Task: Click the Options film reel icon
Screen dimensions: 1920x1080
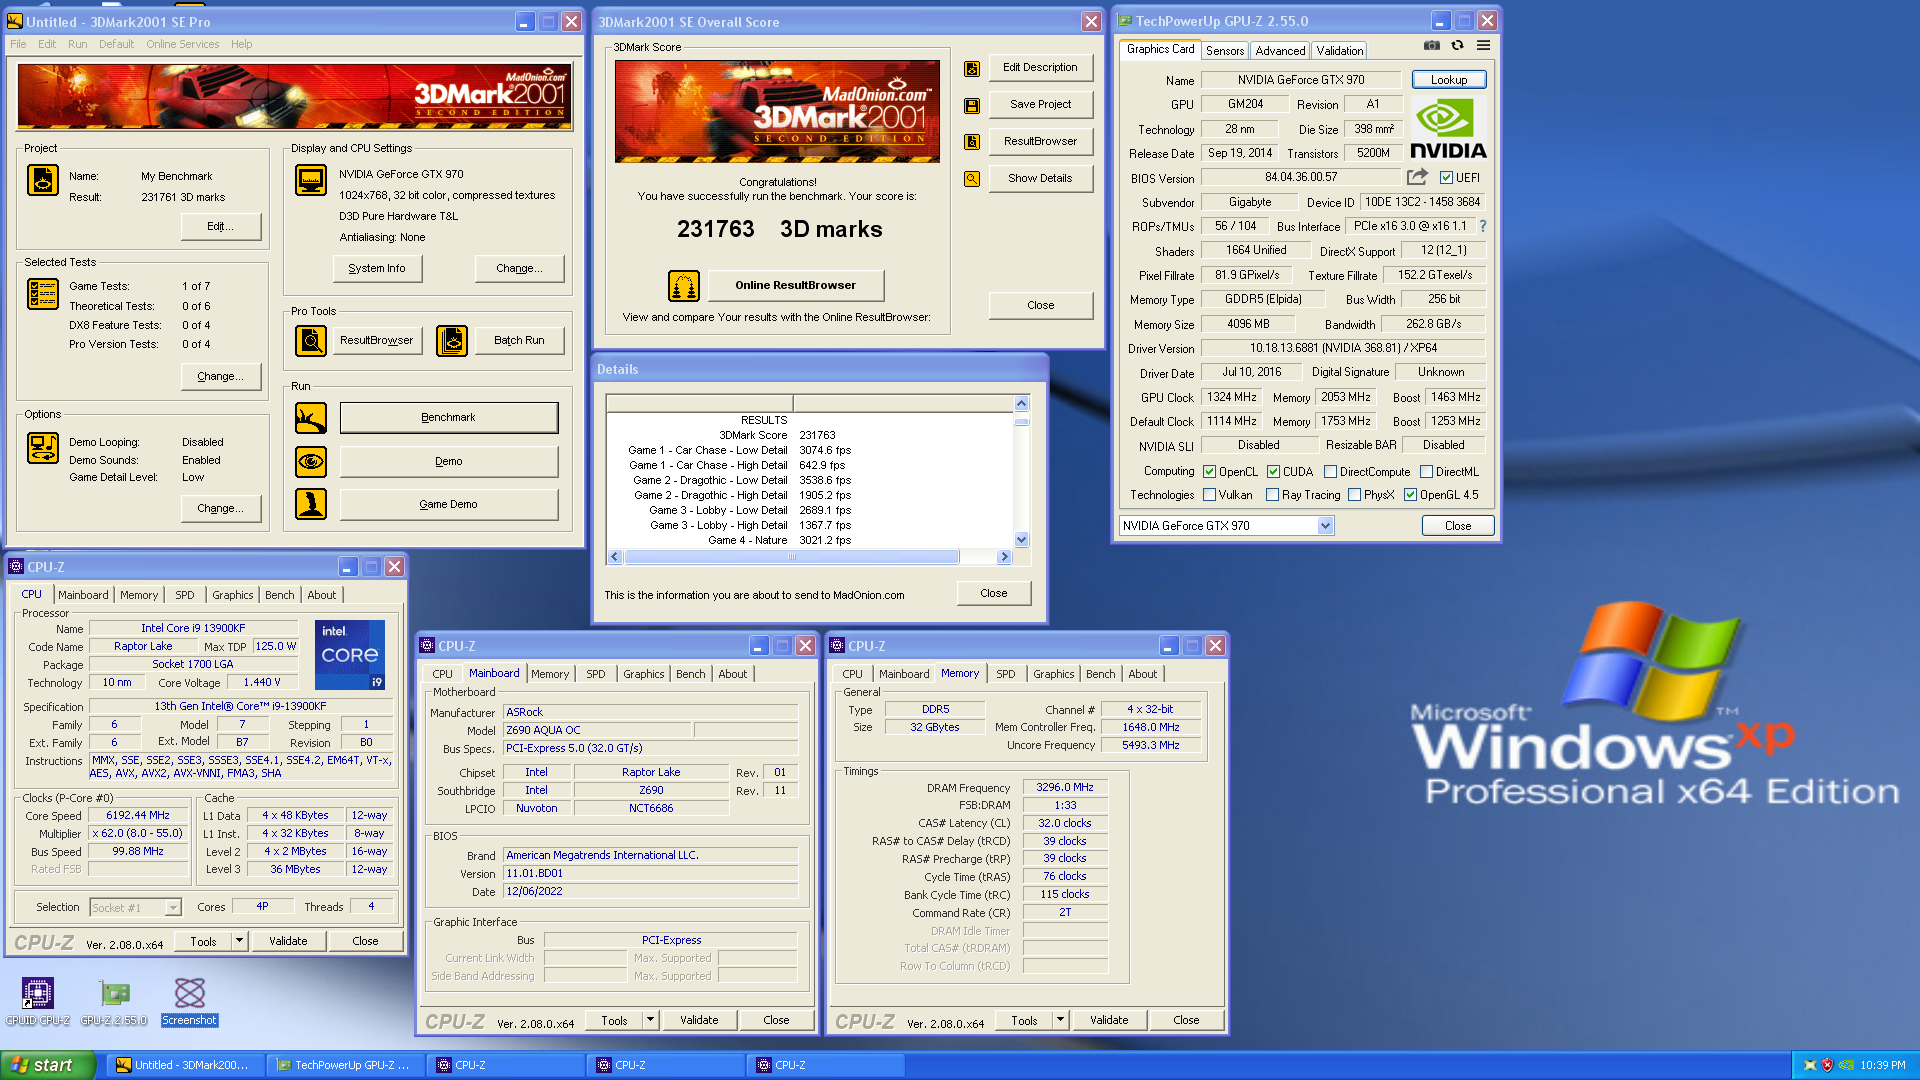Action: (x=43, y=448)
